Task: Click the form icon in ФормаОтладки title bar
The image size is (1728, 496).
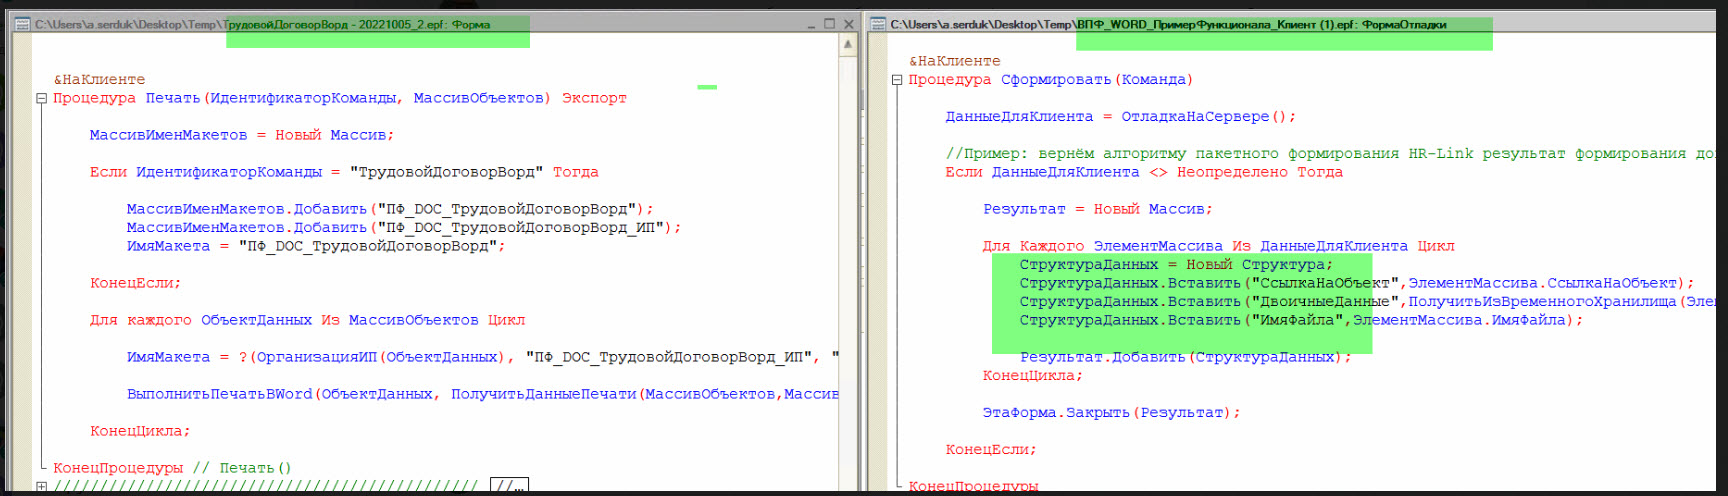Action: 878,25
